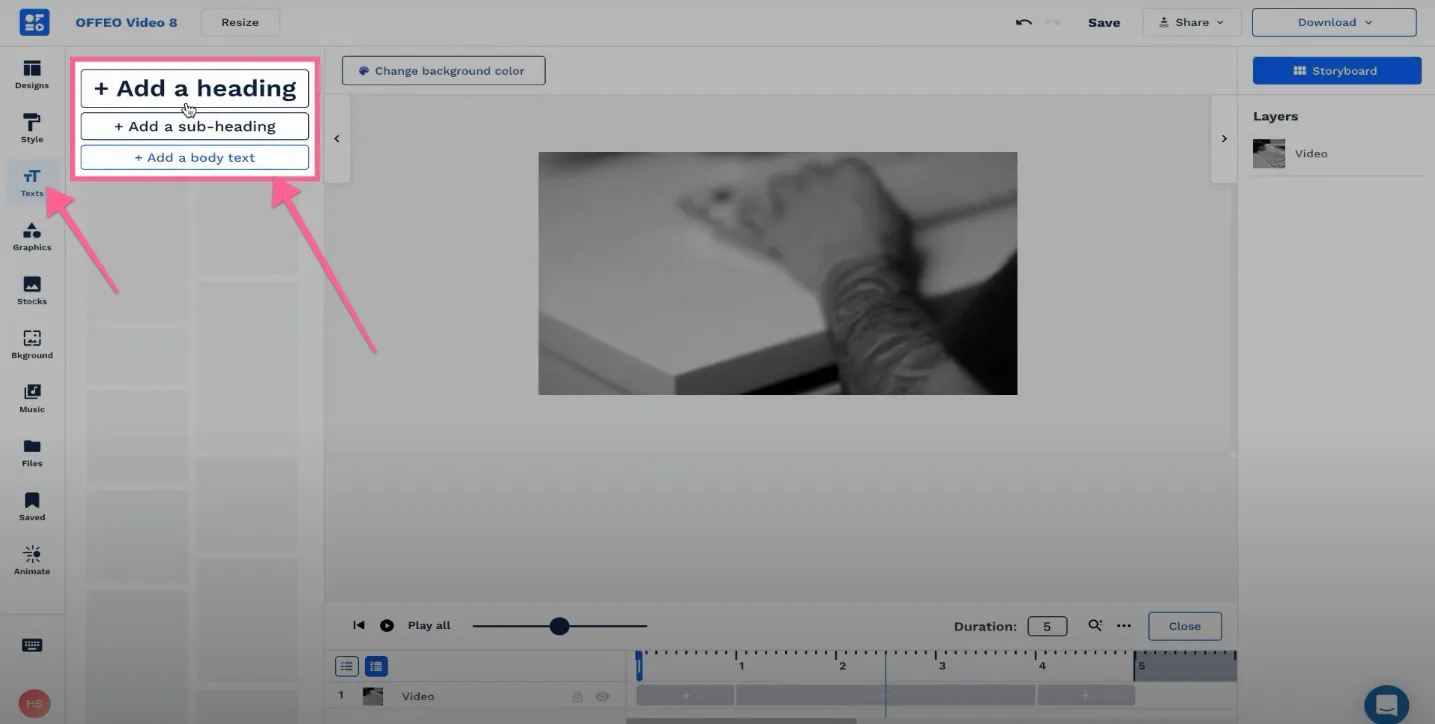Collapse the left text panel
The width and height of the screenshot is (1435, 724).
337,139
